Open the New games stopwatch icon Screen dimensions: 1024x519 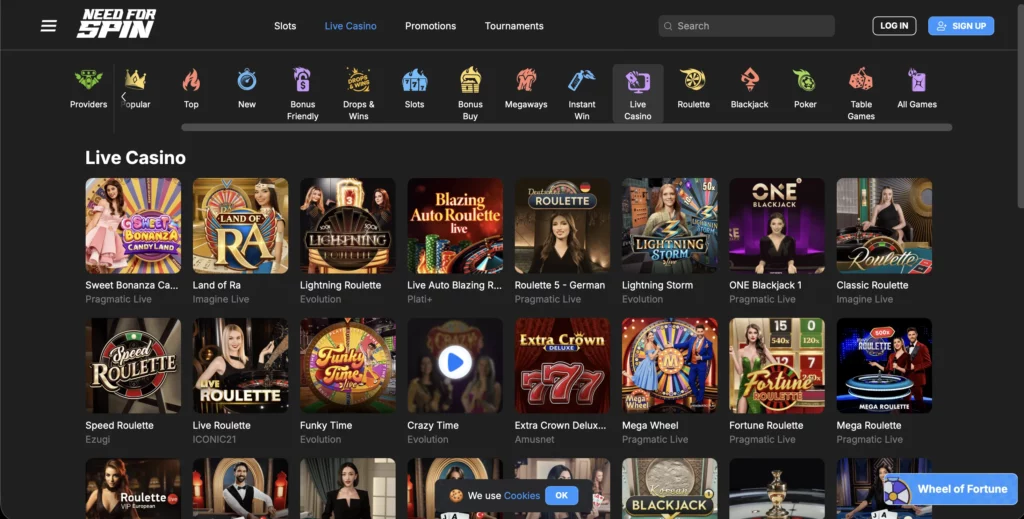247,80
